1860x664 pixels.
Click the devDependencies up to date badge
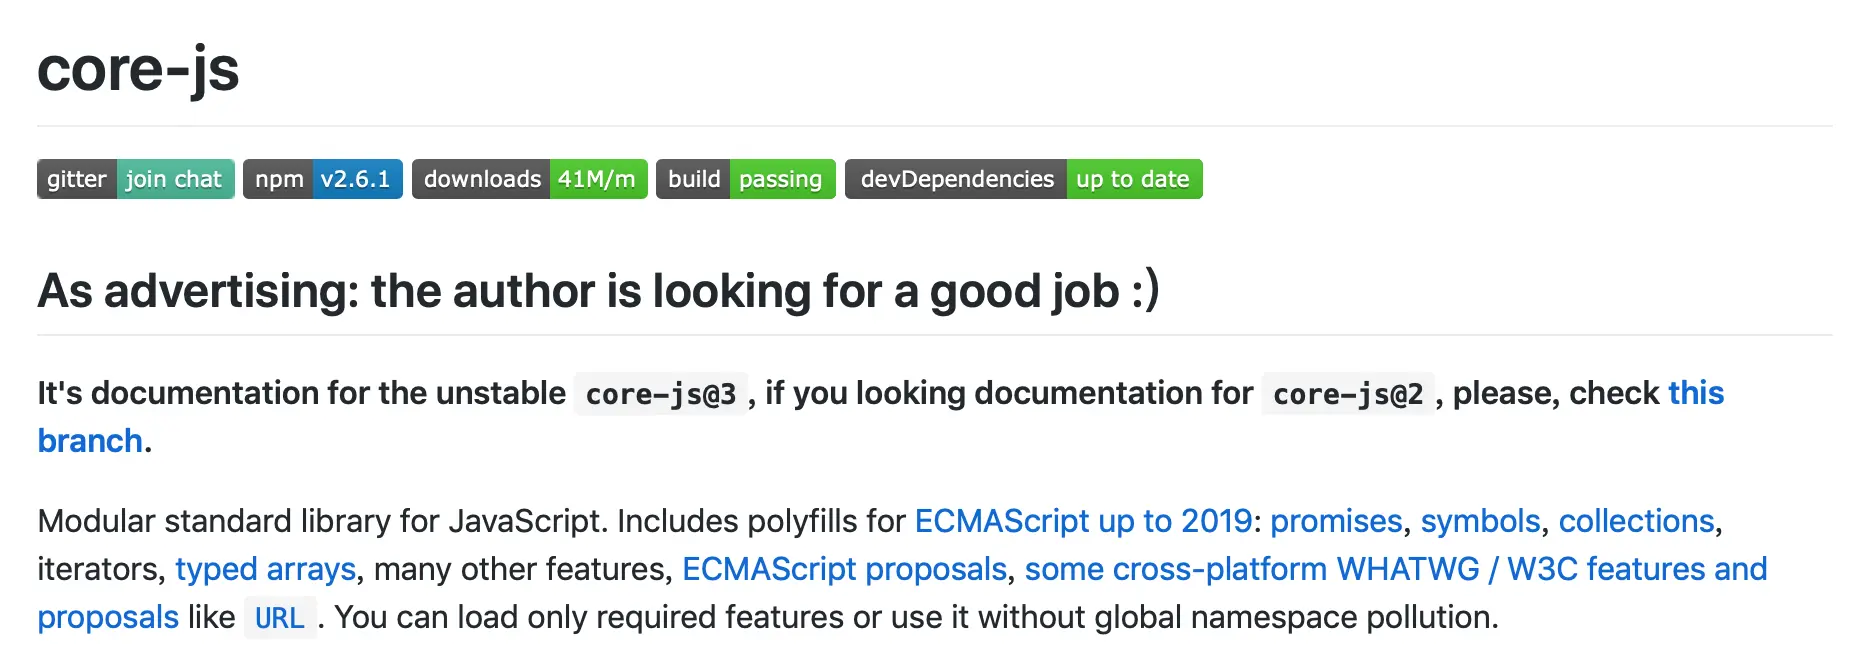[1023, 179]
